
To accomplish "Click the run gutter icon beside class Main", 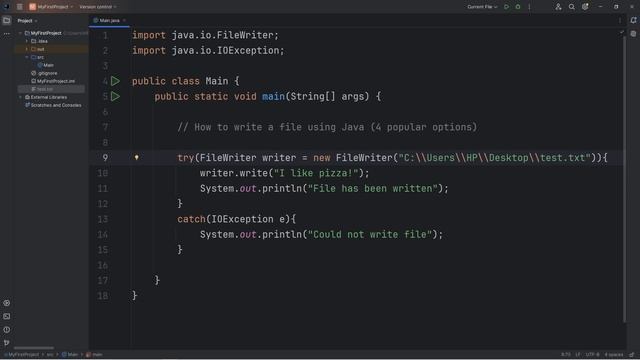I will pos(116,81).
